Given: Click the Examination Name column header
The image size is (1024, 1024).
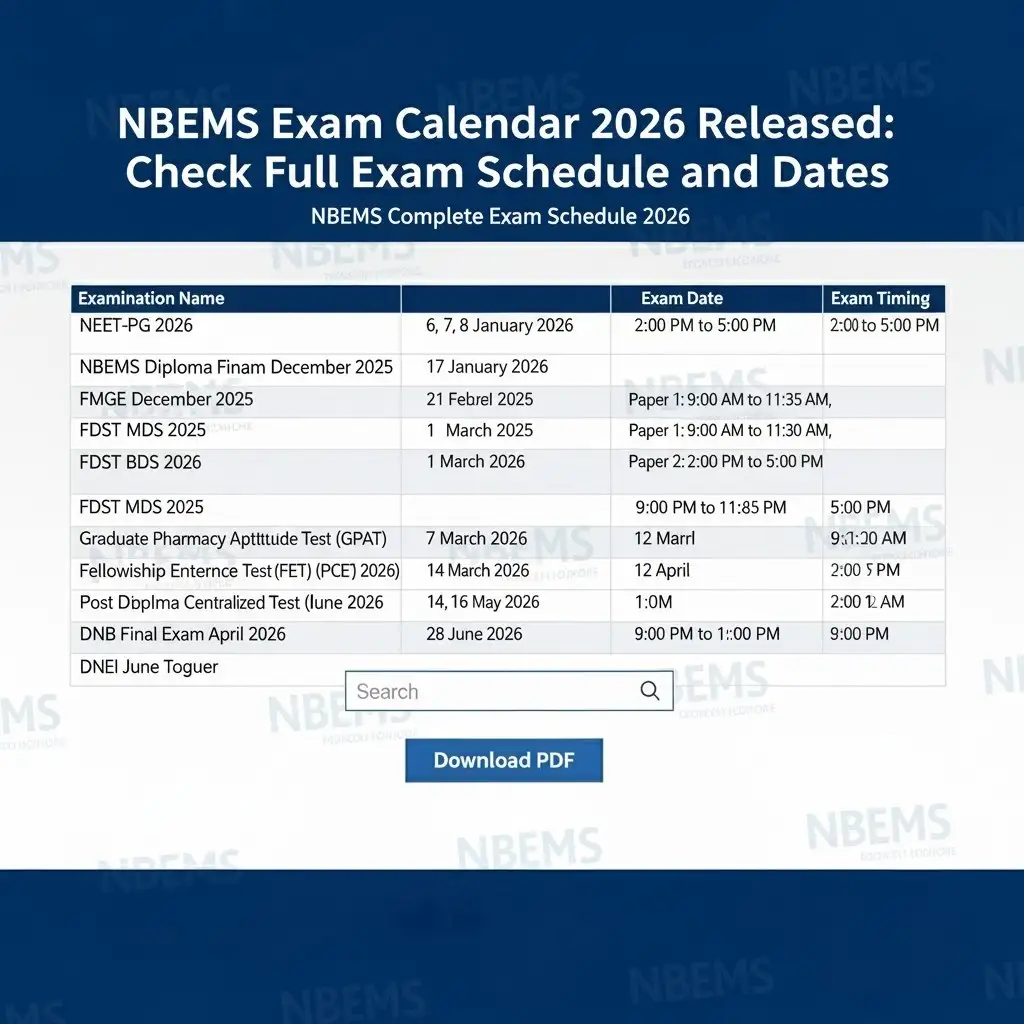Looking at the screenshot, I should [151, 298].
